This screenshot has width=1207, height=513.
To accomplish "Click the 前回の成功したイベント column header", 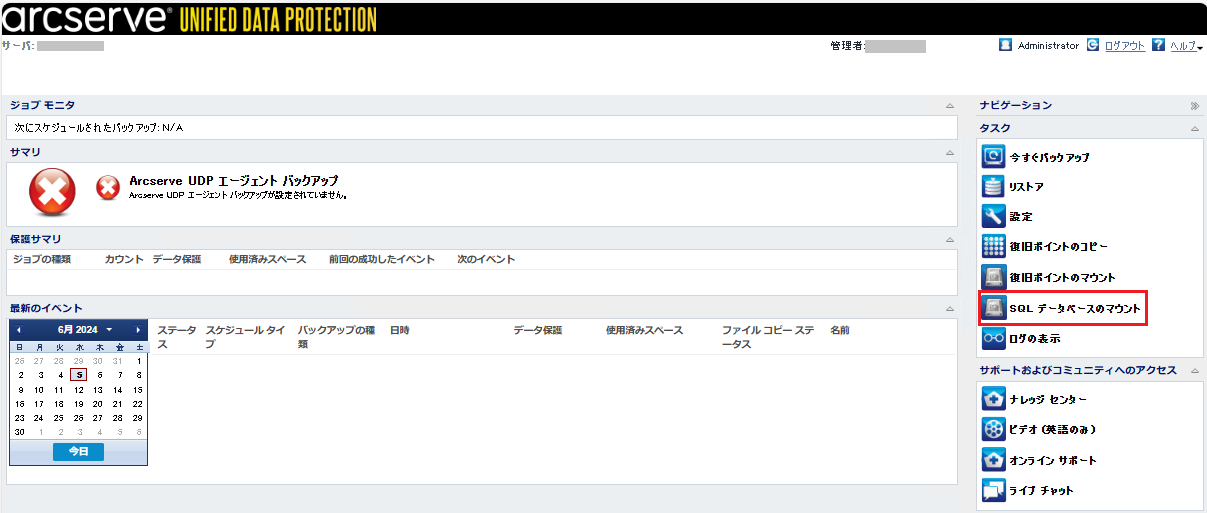I will [x=382, y=259].
